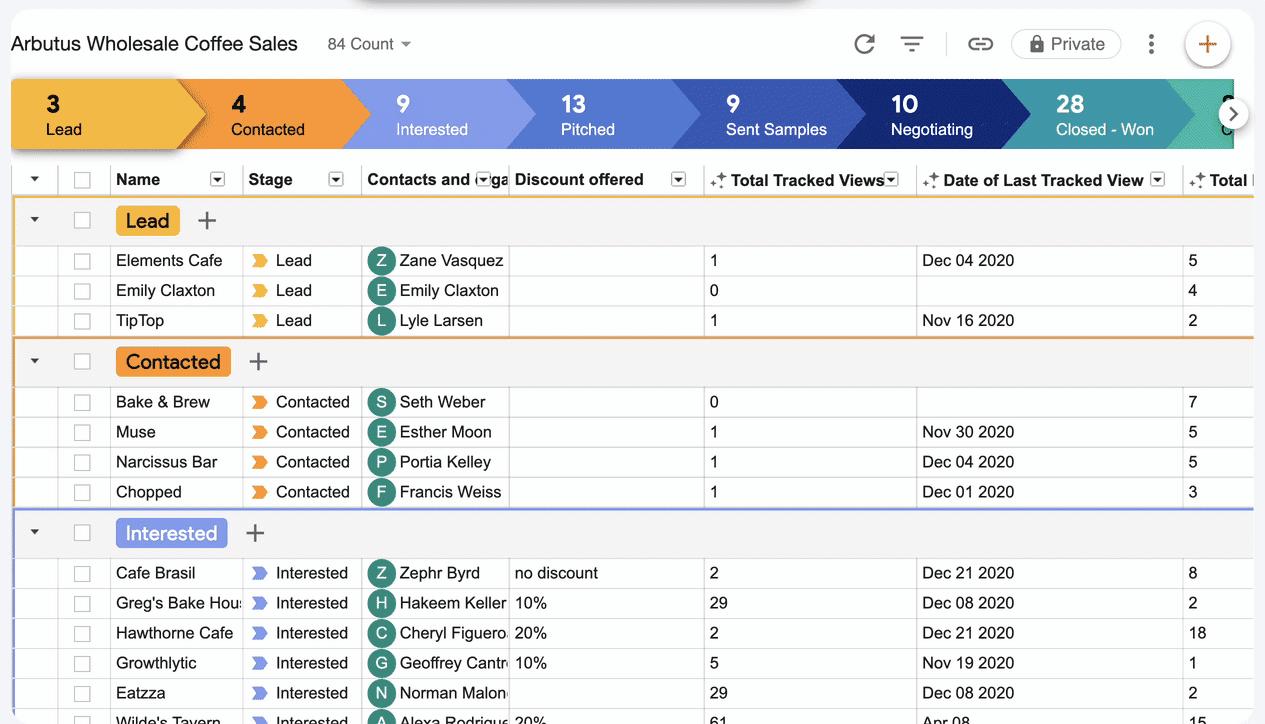Click the orange Contacted group label
Viewport: 1265px width, 724px height.
click(x=173, y=362)
